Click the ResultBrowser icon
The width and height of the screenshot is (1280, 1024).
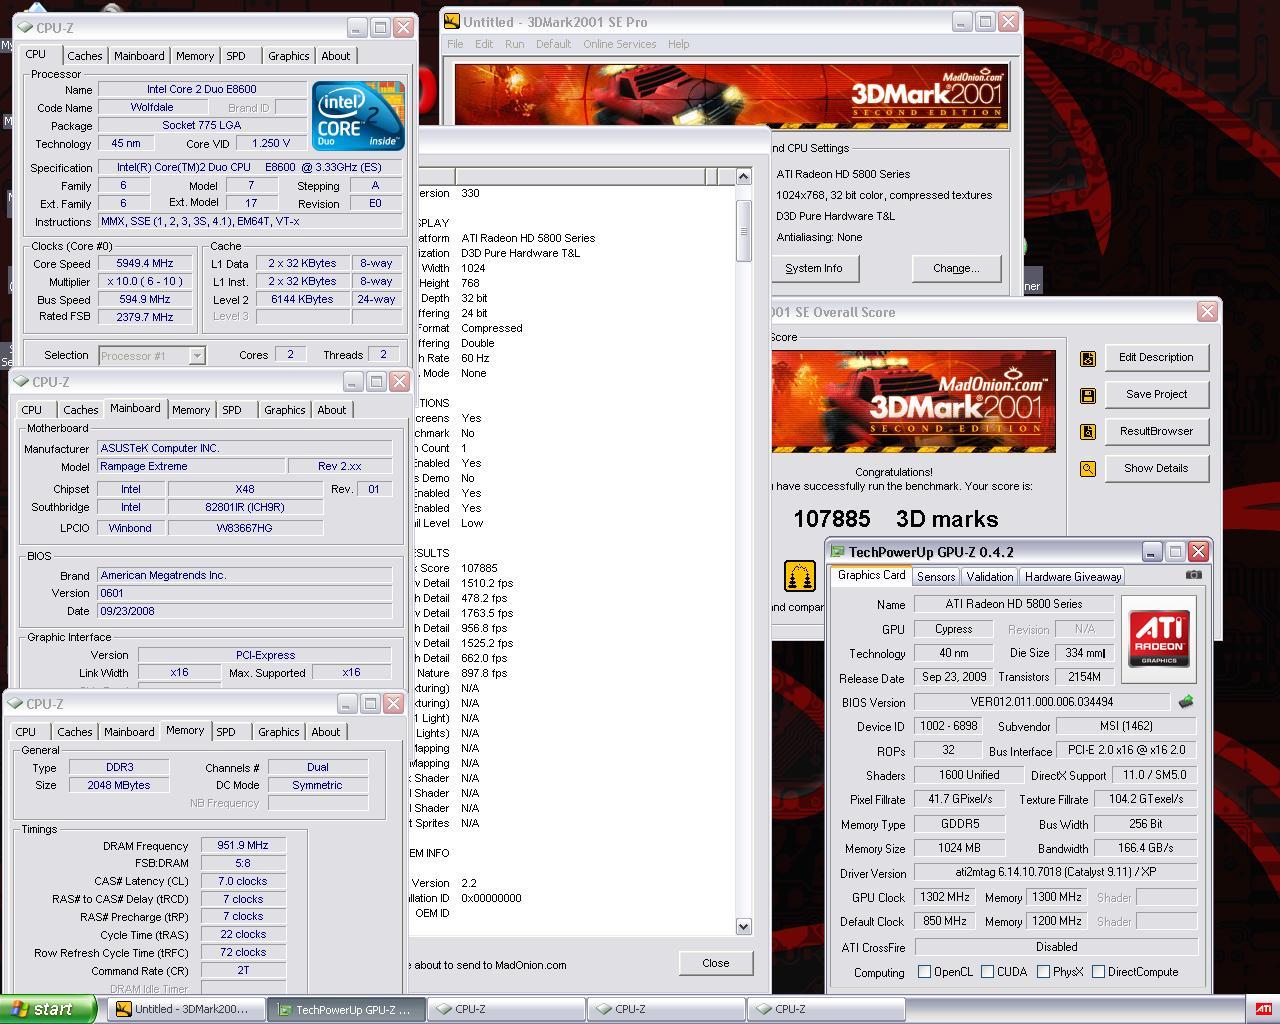(x=1087, y=431)
